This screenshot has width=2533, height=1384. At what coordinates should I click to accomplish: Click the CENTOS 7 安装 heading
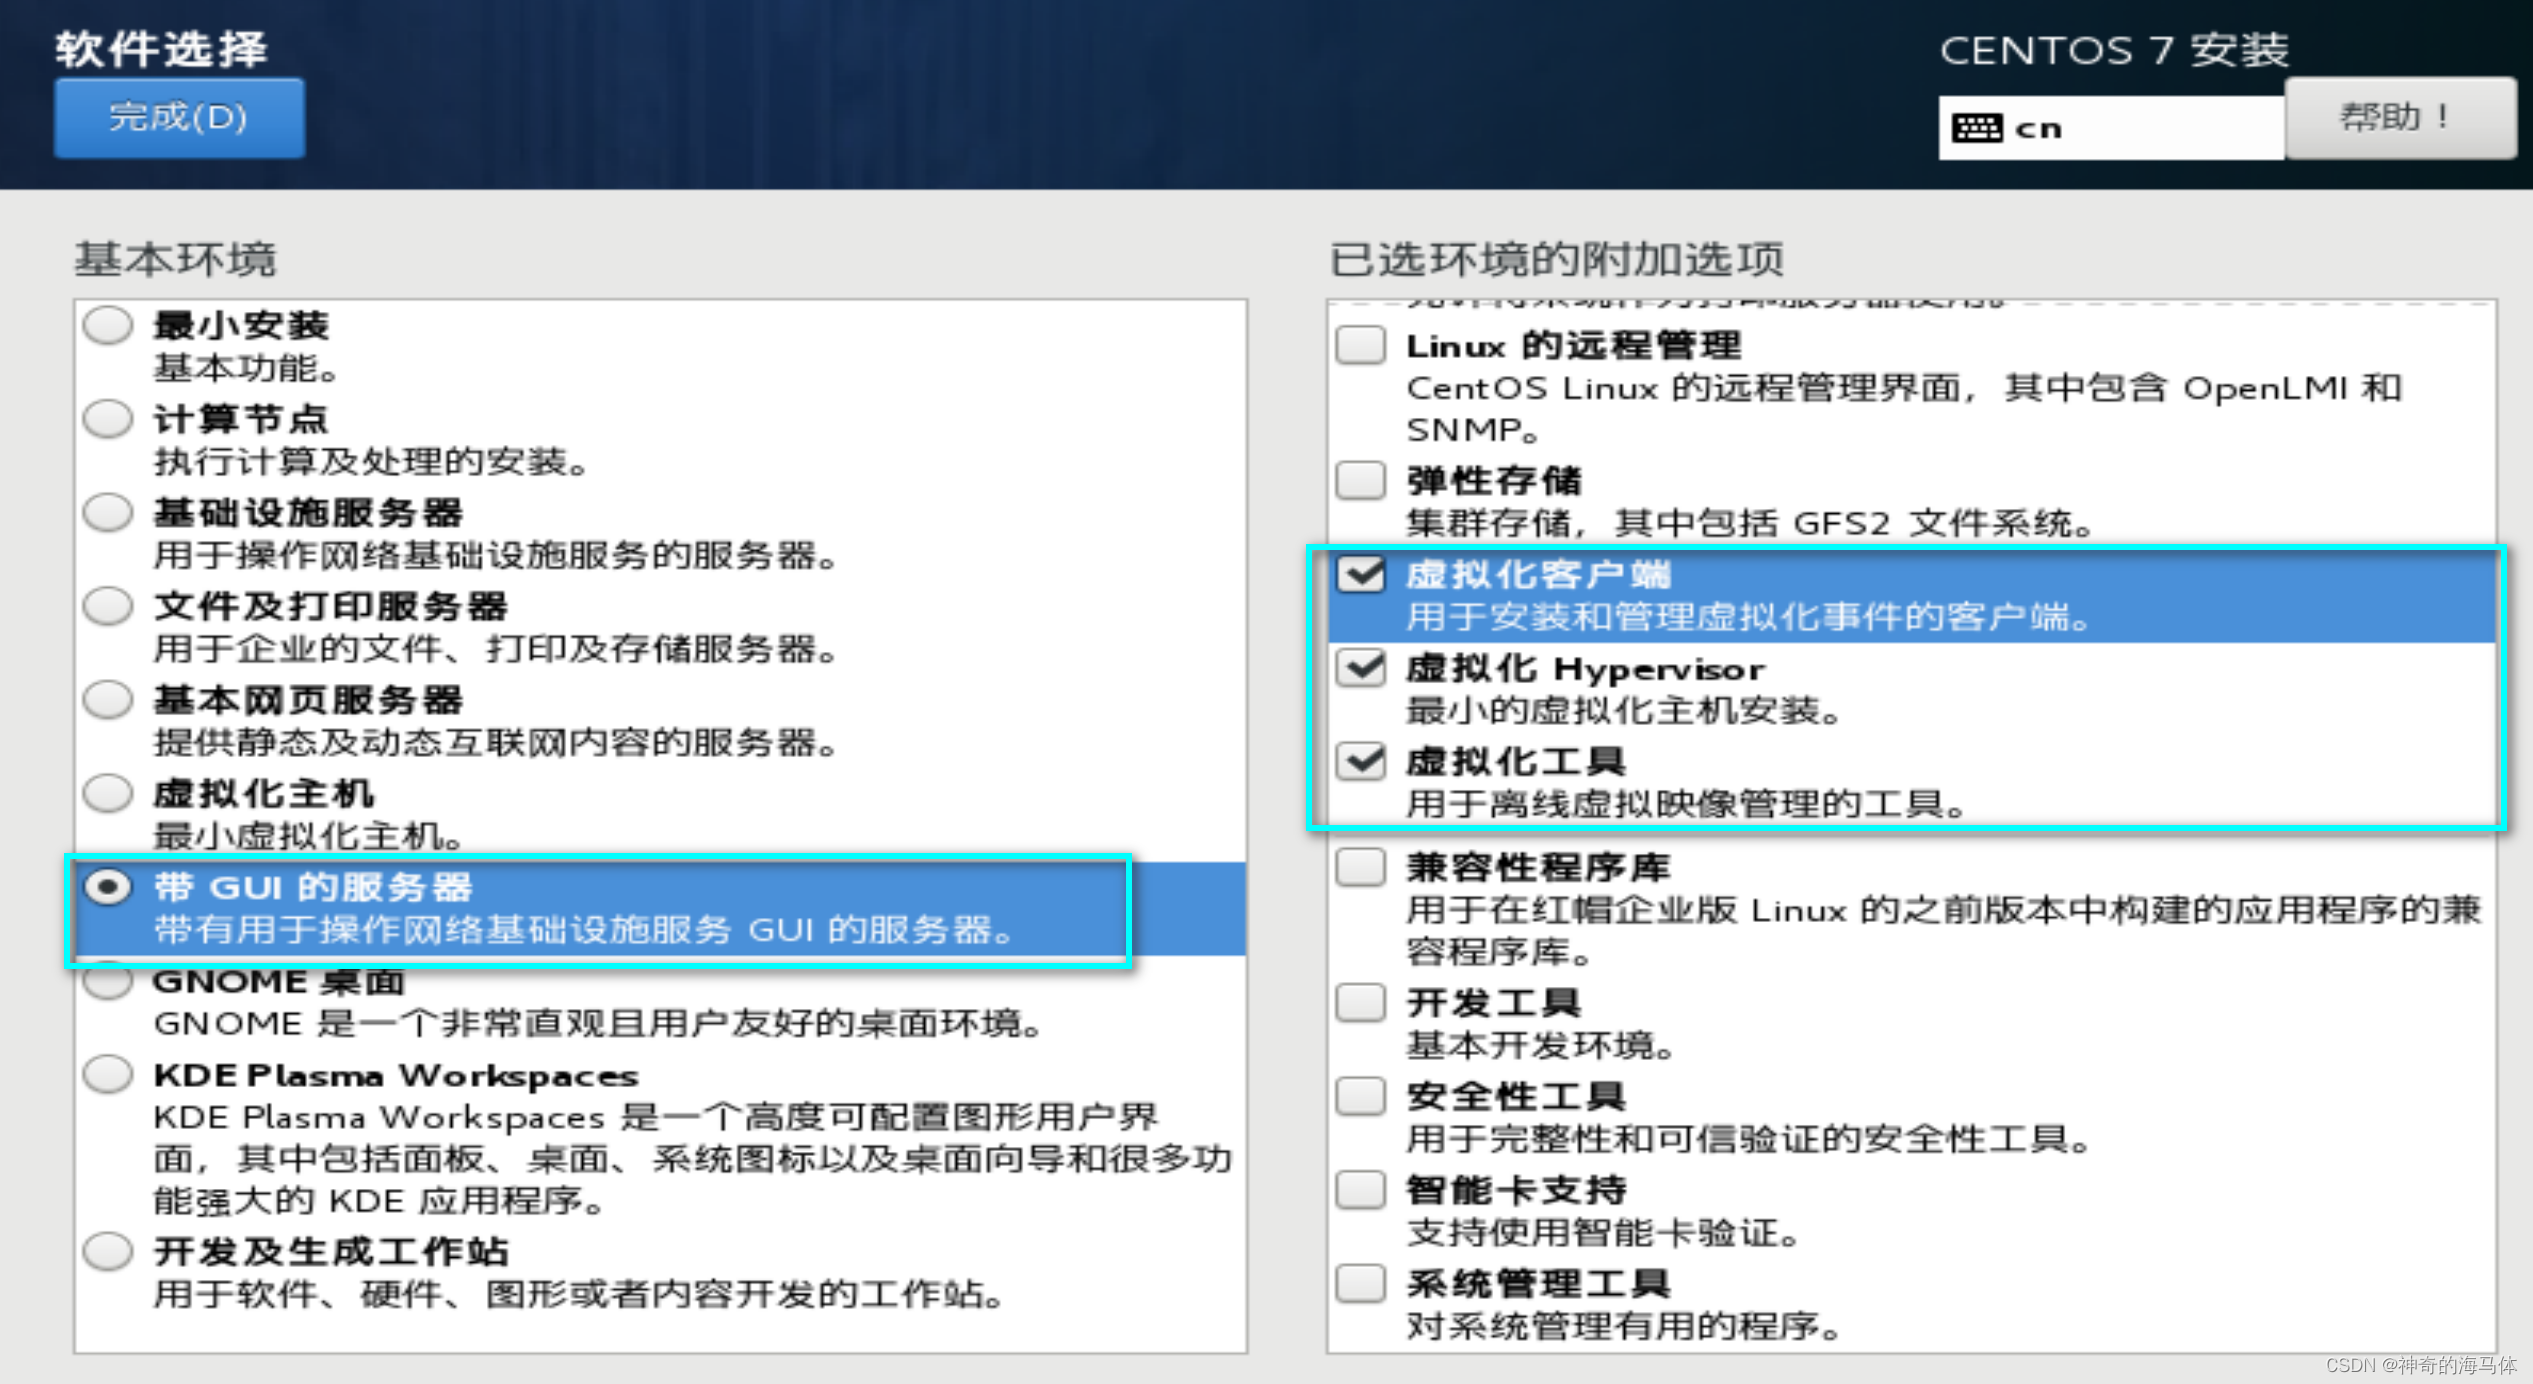pos(2114,50)
